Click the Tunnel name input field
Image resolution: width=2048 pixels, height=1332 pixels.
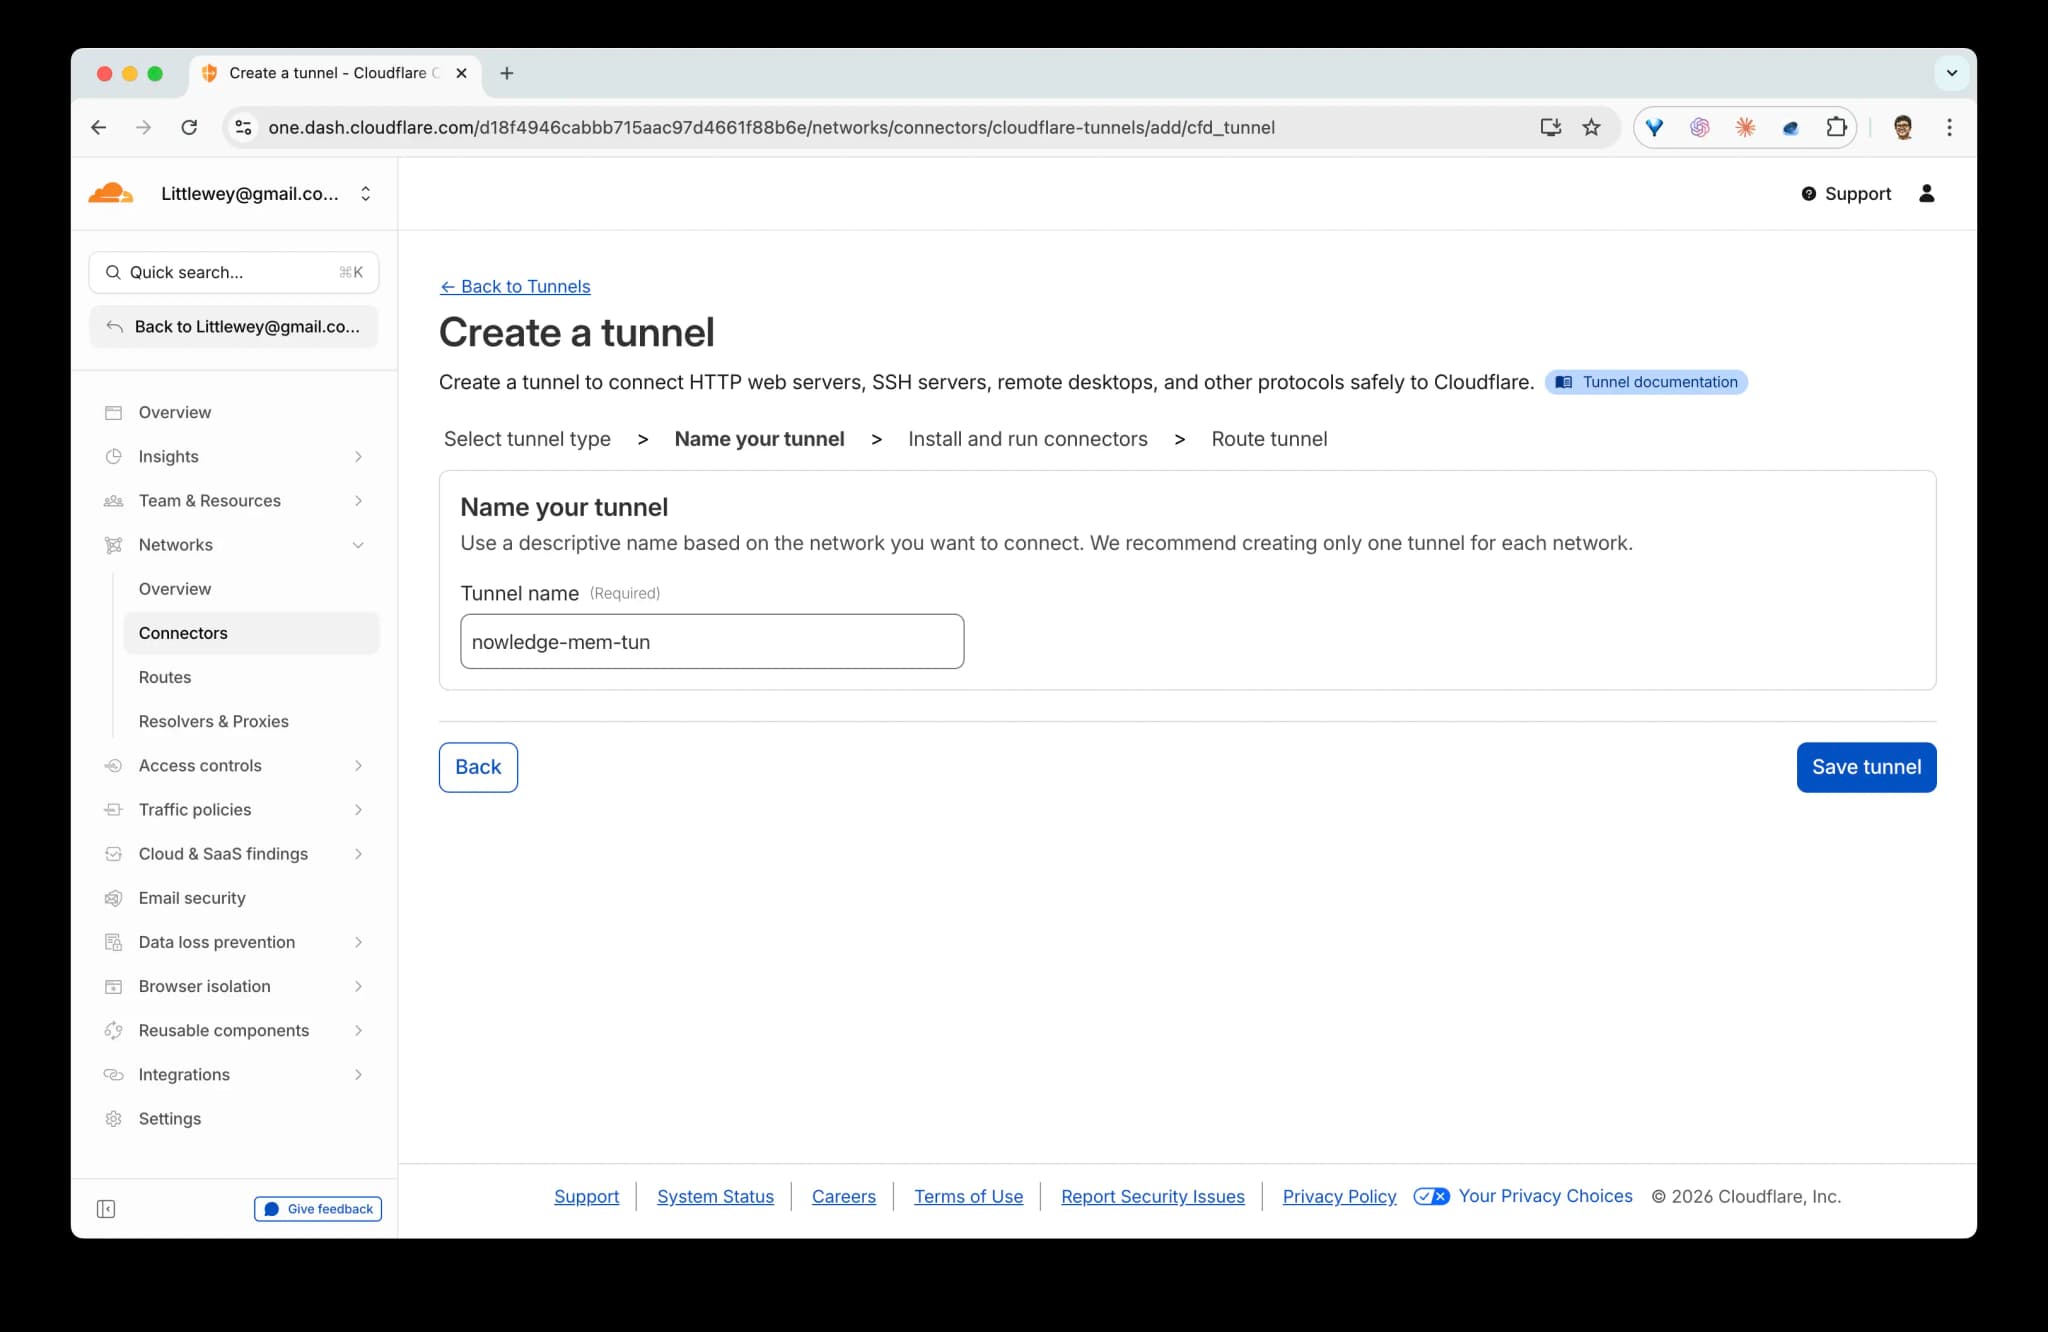tap(711, 642)
